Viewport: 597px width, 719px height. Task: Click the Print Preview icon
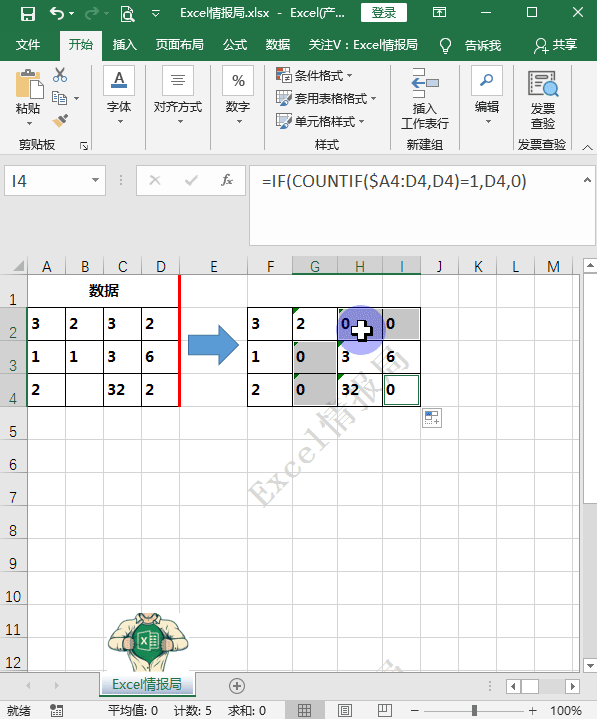[x=127, y=14]
